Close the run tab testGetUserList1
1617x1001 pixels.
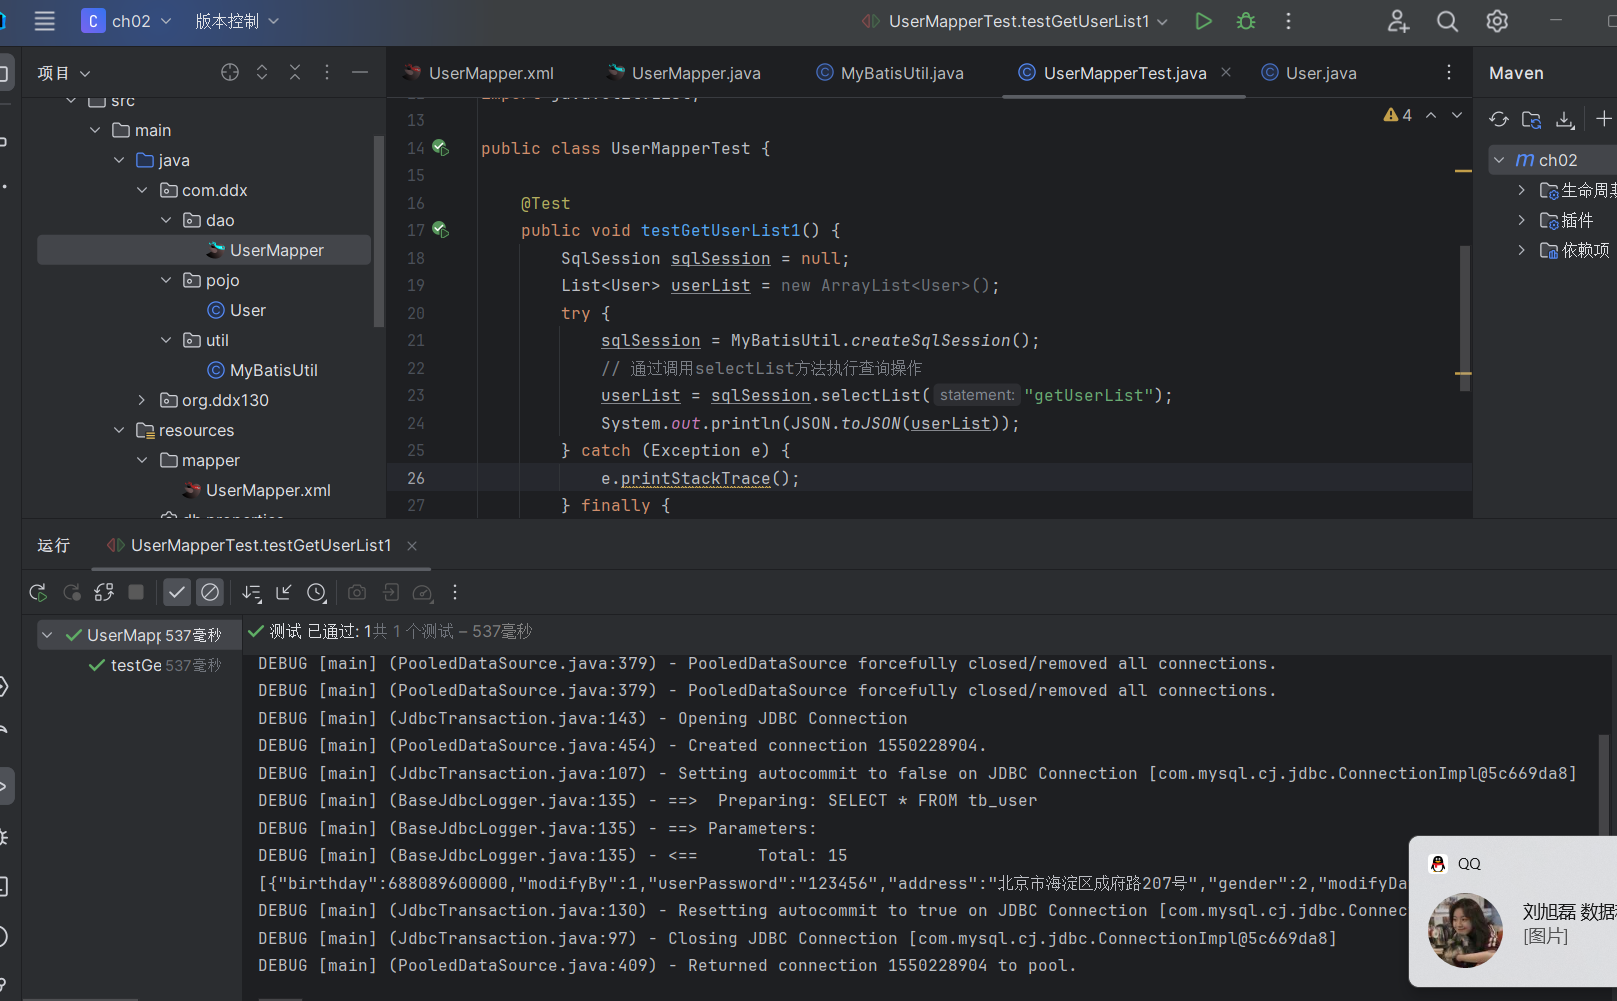pyautogui.click(x=412, y=545)
